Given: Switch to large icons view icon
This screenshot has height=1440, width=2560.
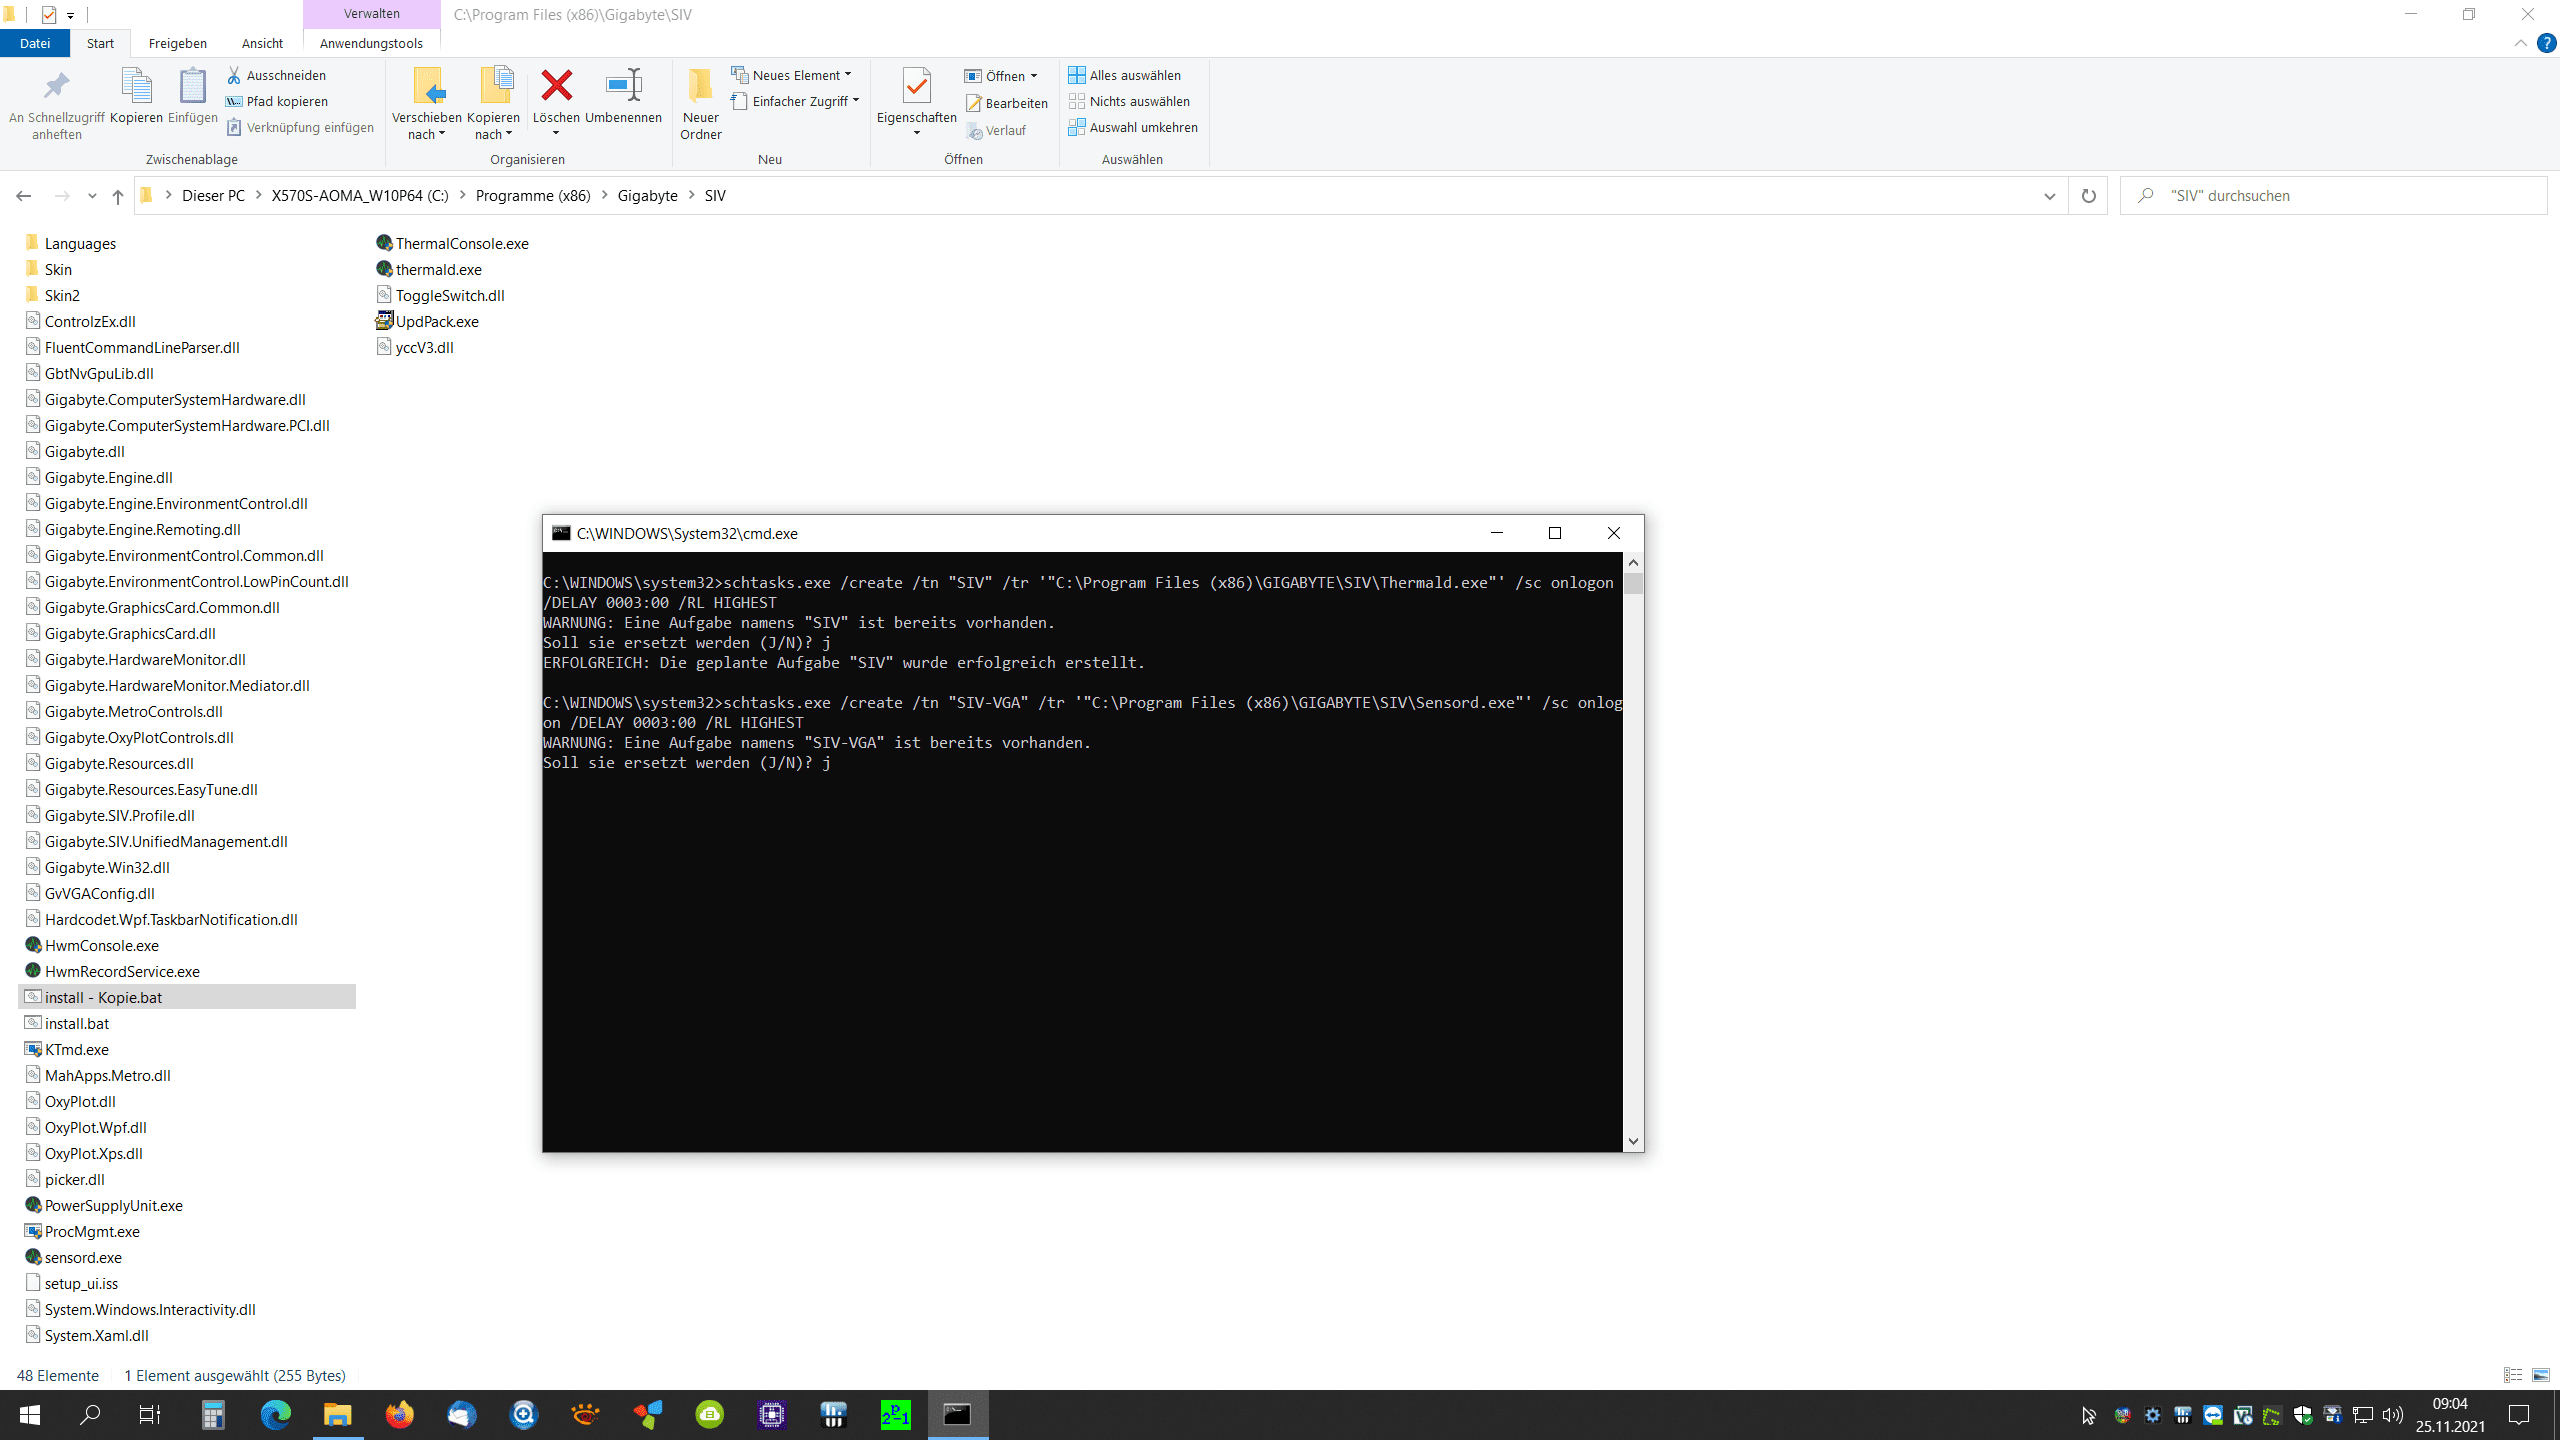Looking at the screenshot, I should coord(2541,1375).
